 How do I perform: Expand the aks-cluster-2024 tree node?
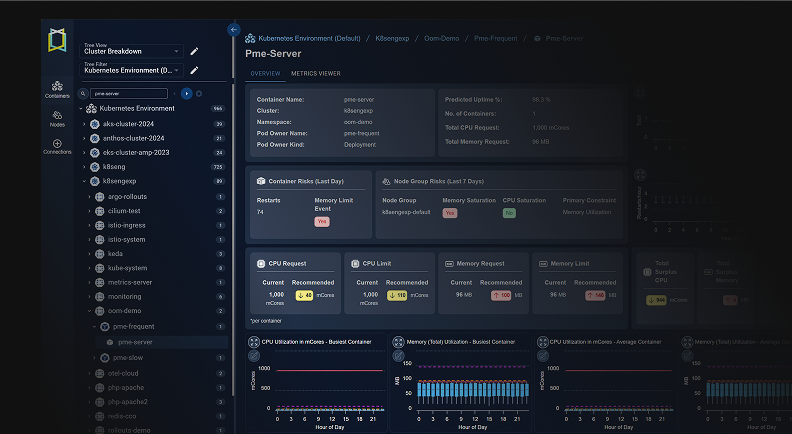pyautogui.click(x=86, y=124)
